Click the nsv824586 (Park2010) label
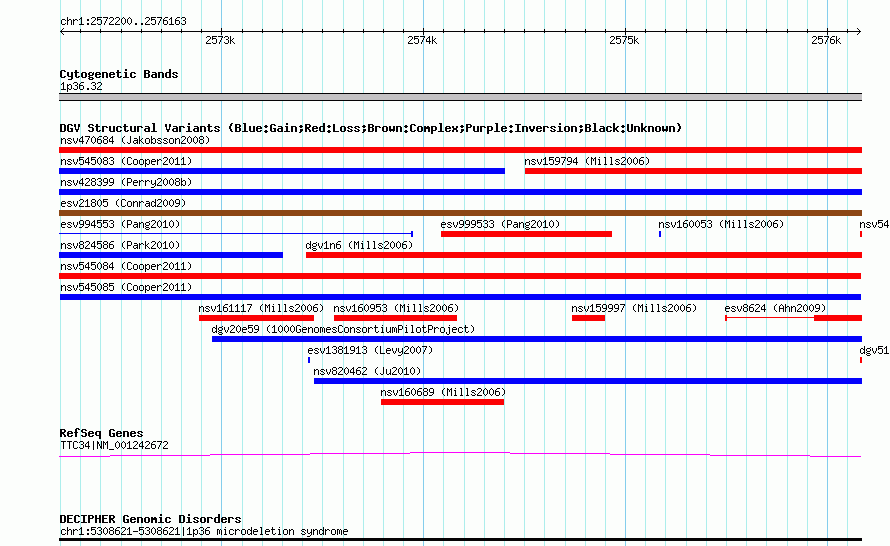The height and width of the screenshot is (546, 890). coord(120,245)
